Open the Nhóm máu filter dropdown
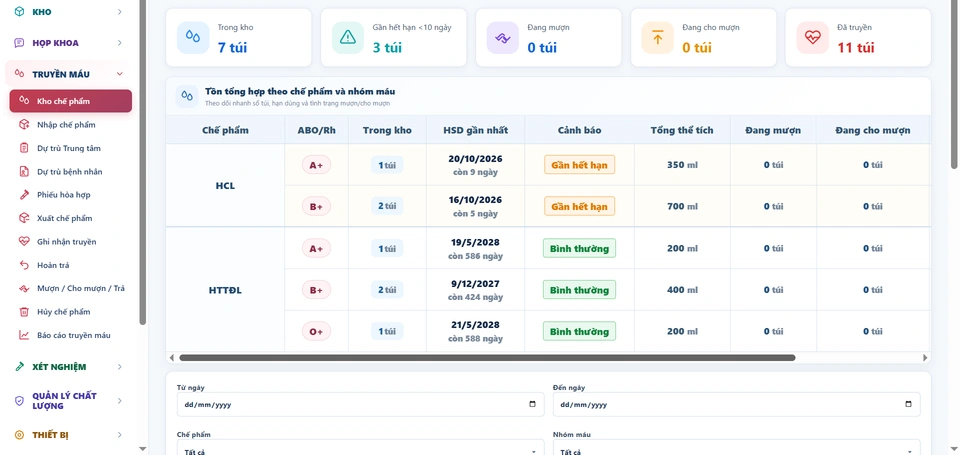The image size is (960, 455). (737, 448)
